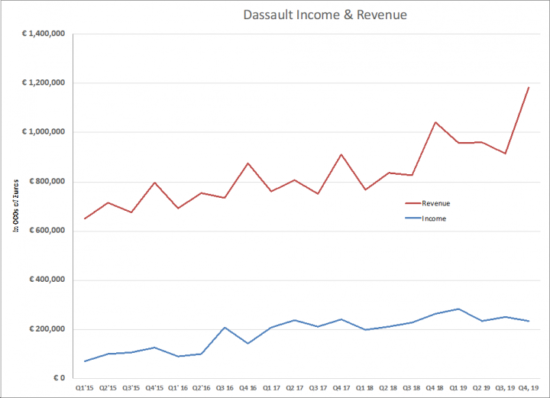This screenshot has width=550, height=398.
Task: Click the red Revenue legend line swatch
Action: coord(413,203)
